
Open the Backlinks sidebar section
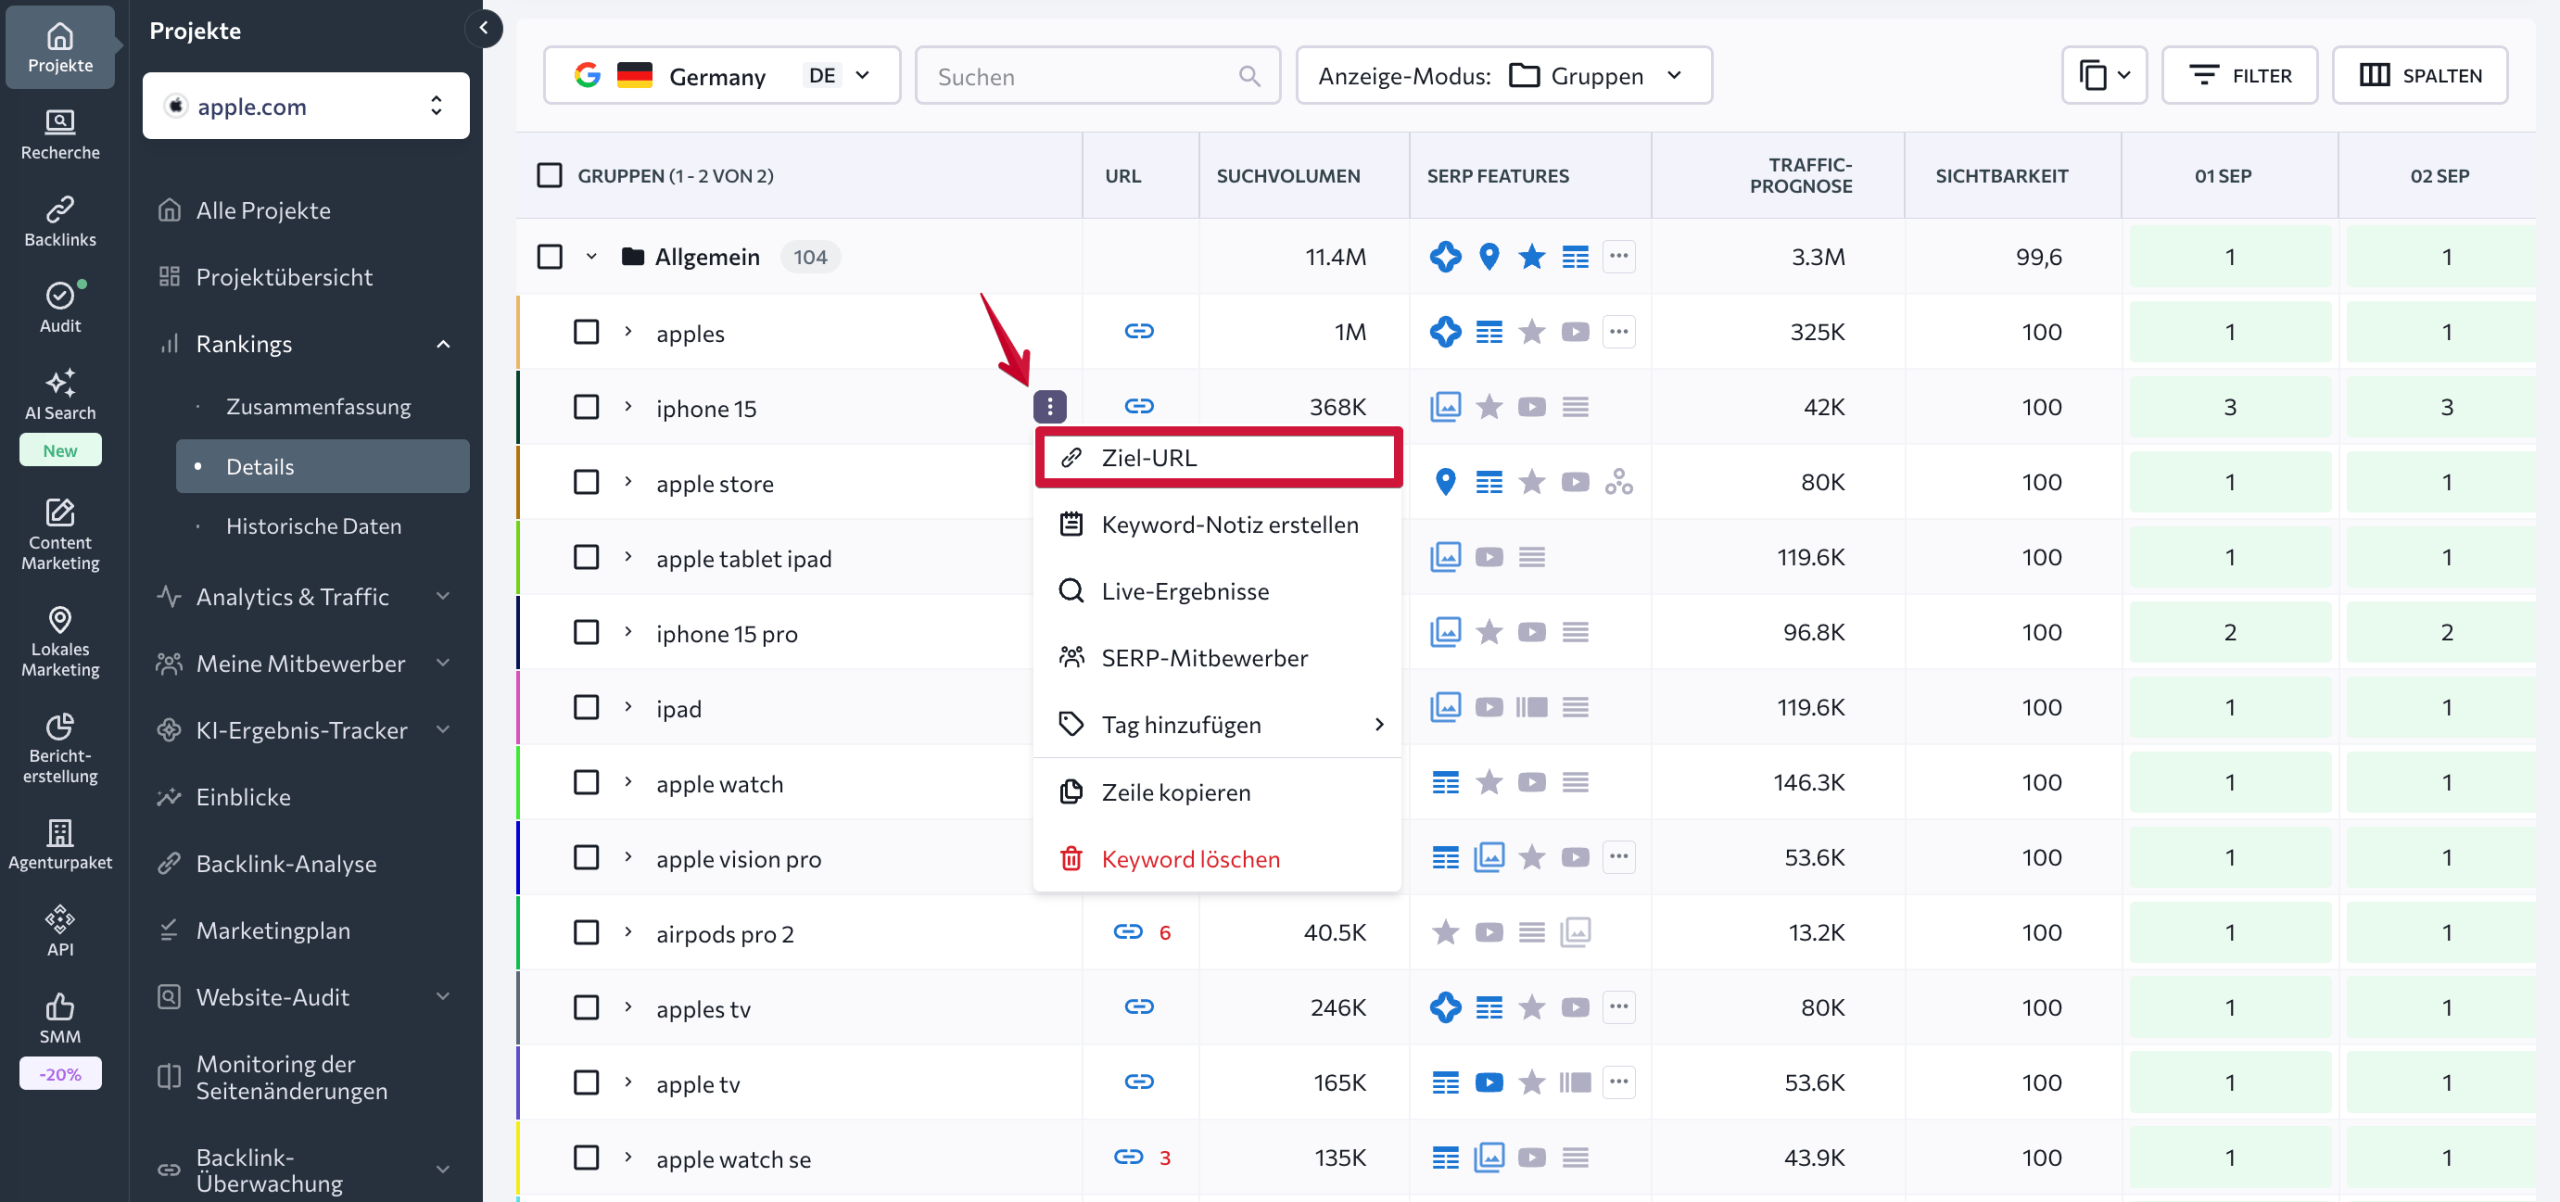pos(60,222)
